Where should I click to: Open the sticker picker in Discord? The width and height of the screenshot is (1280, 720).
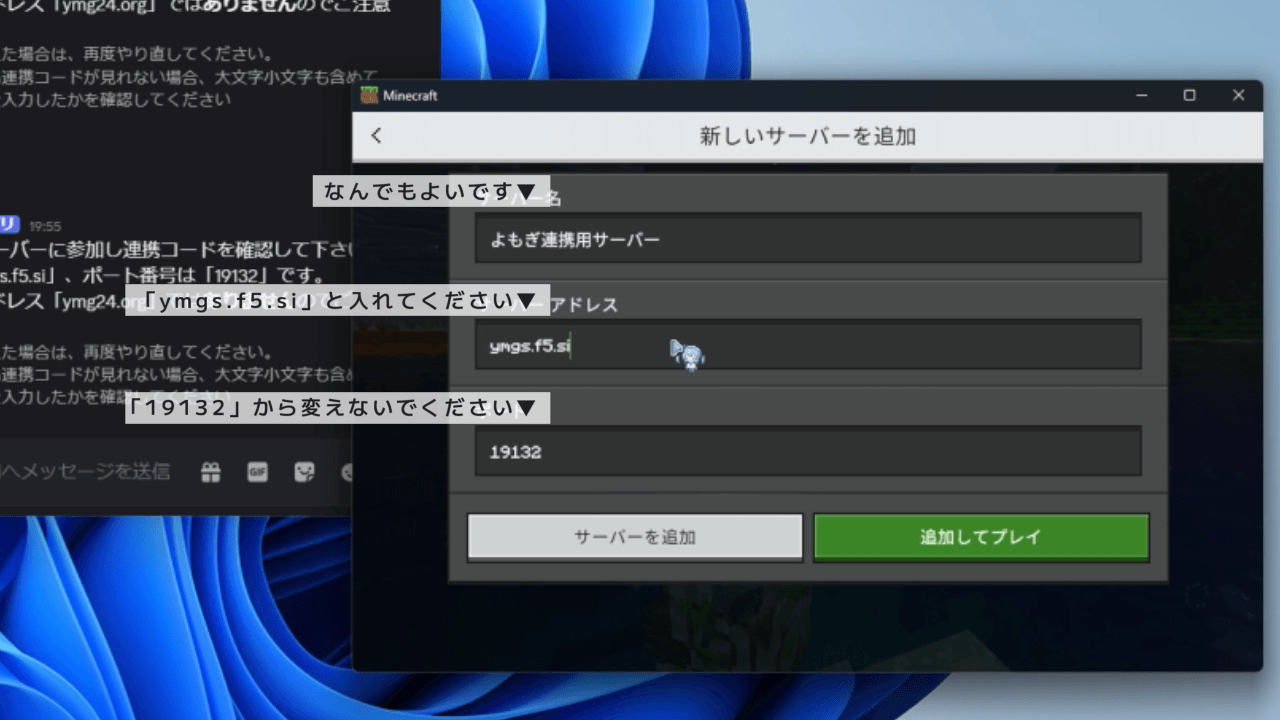pos(304,472)
